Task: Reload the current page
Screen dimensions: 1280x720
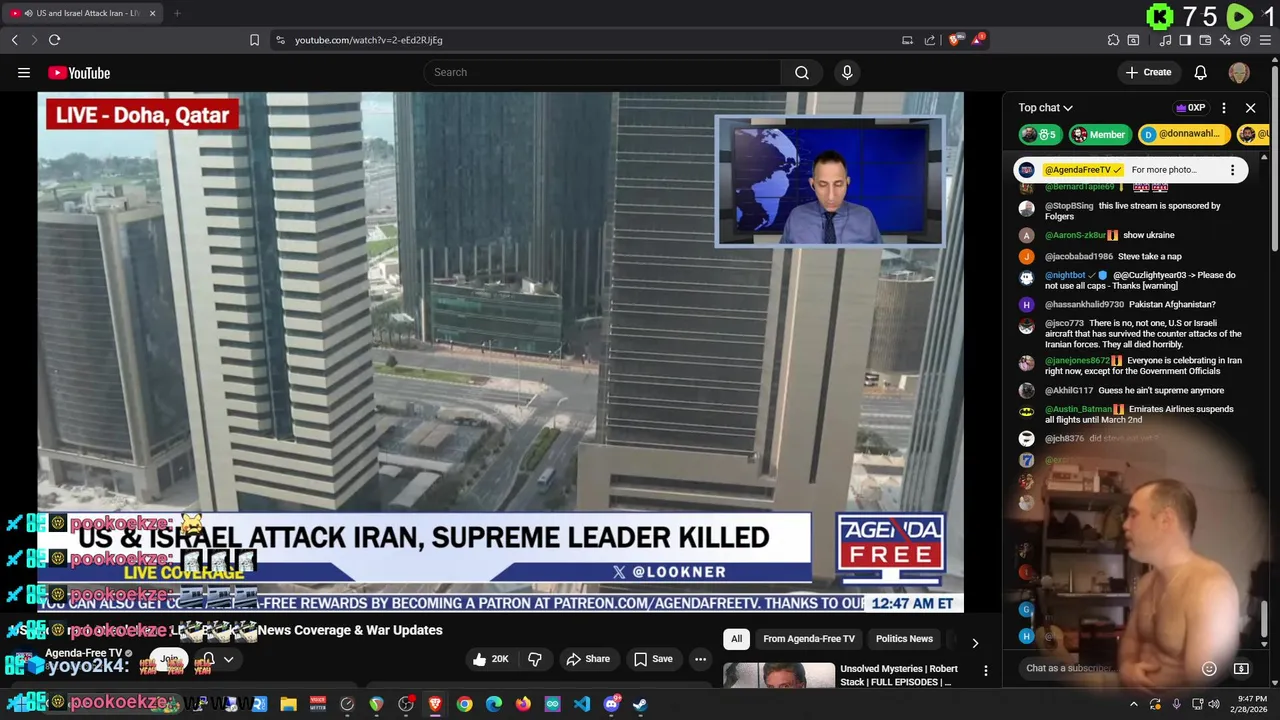Action: tap(54, 40)
